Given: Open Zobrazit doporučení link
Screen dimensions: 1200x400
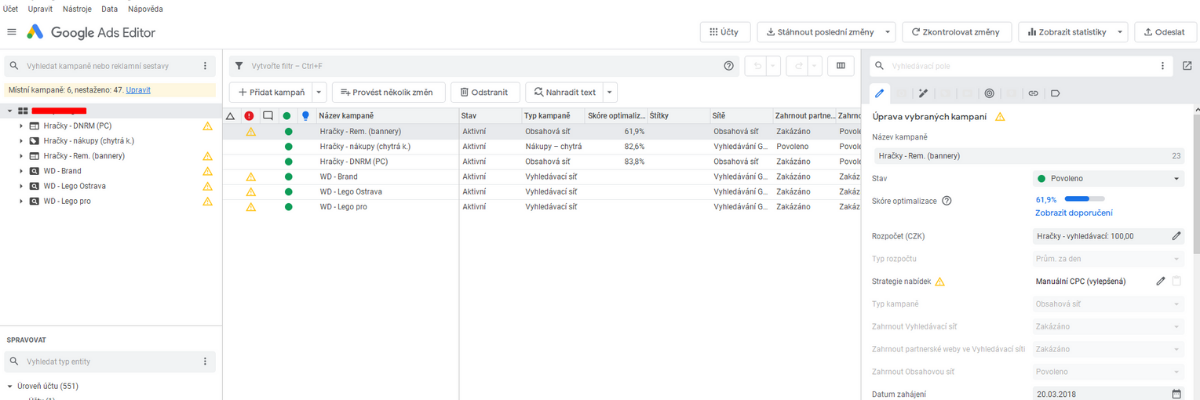Looking at the screenshot, I should coord(1073,213).
